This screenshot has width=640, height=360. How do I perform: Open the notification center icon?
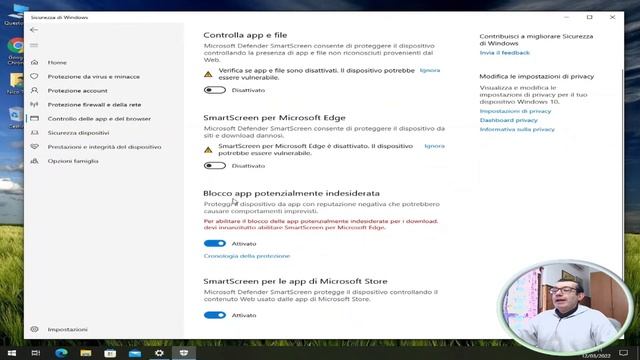pos(623,353)
